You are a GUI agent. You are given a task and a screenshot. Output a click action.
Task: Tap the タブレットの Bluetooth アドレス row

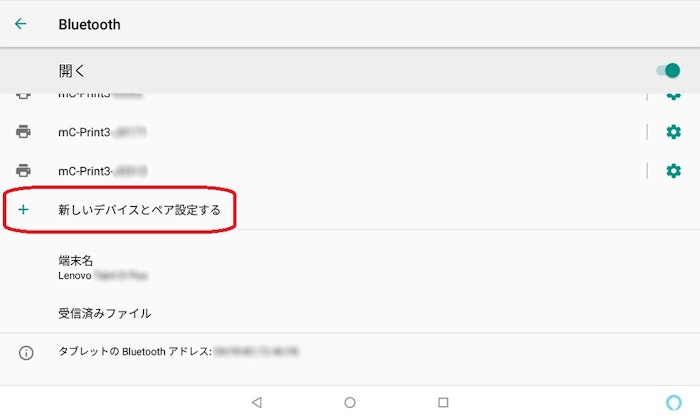tap(350, 352)
